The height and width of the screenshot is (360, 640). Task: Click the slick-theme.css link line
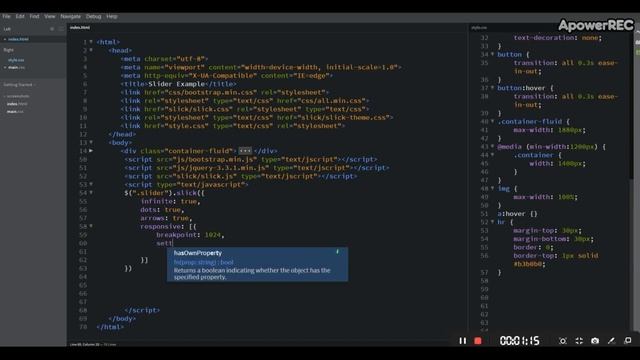257,118
